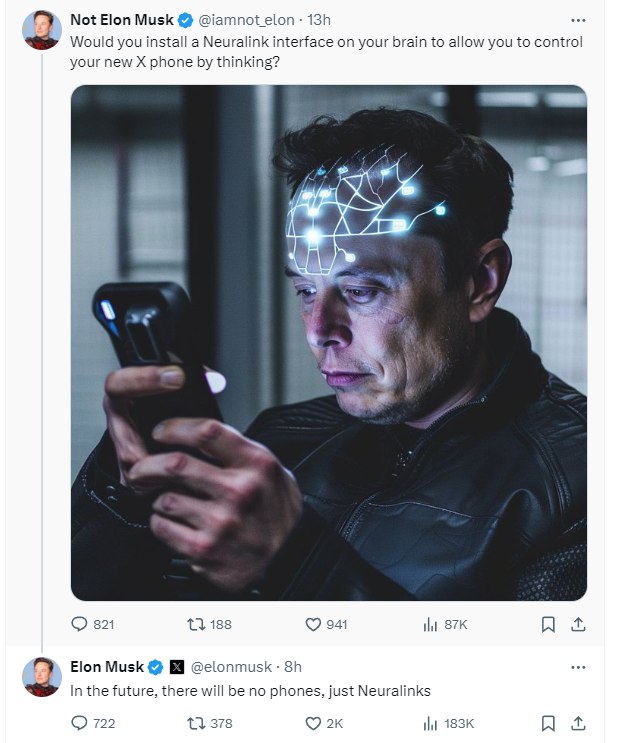Viewport: 628px width, 743px height.
Task: Open Not Elon Musk's avatar picture
Action: click(x=42, y=30)
